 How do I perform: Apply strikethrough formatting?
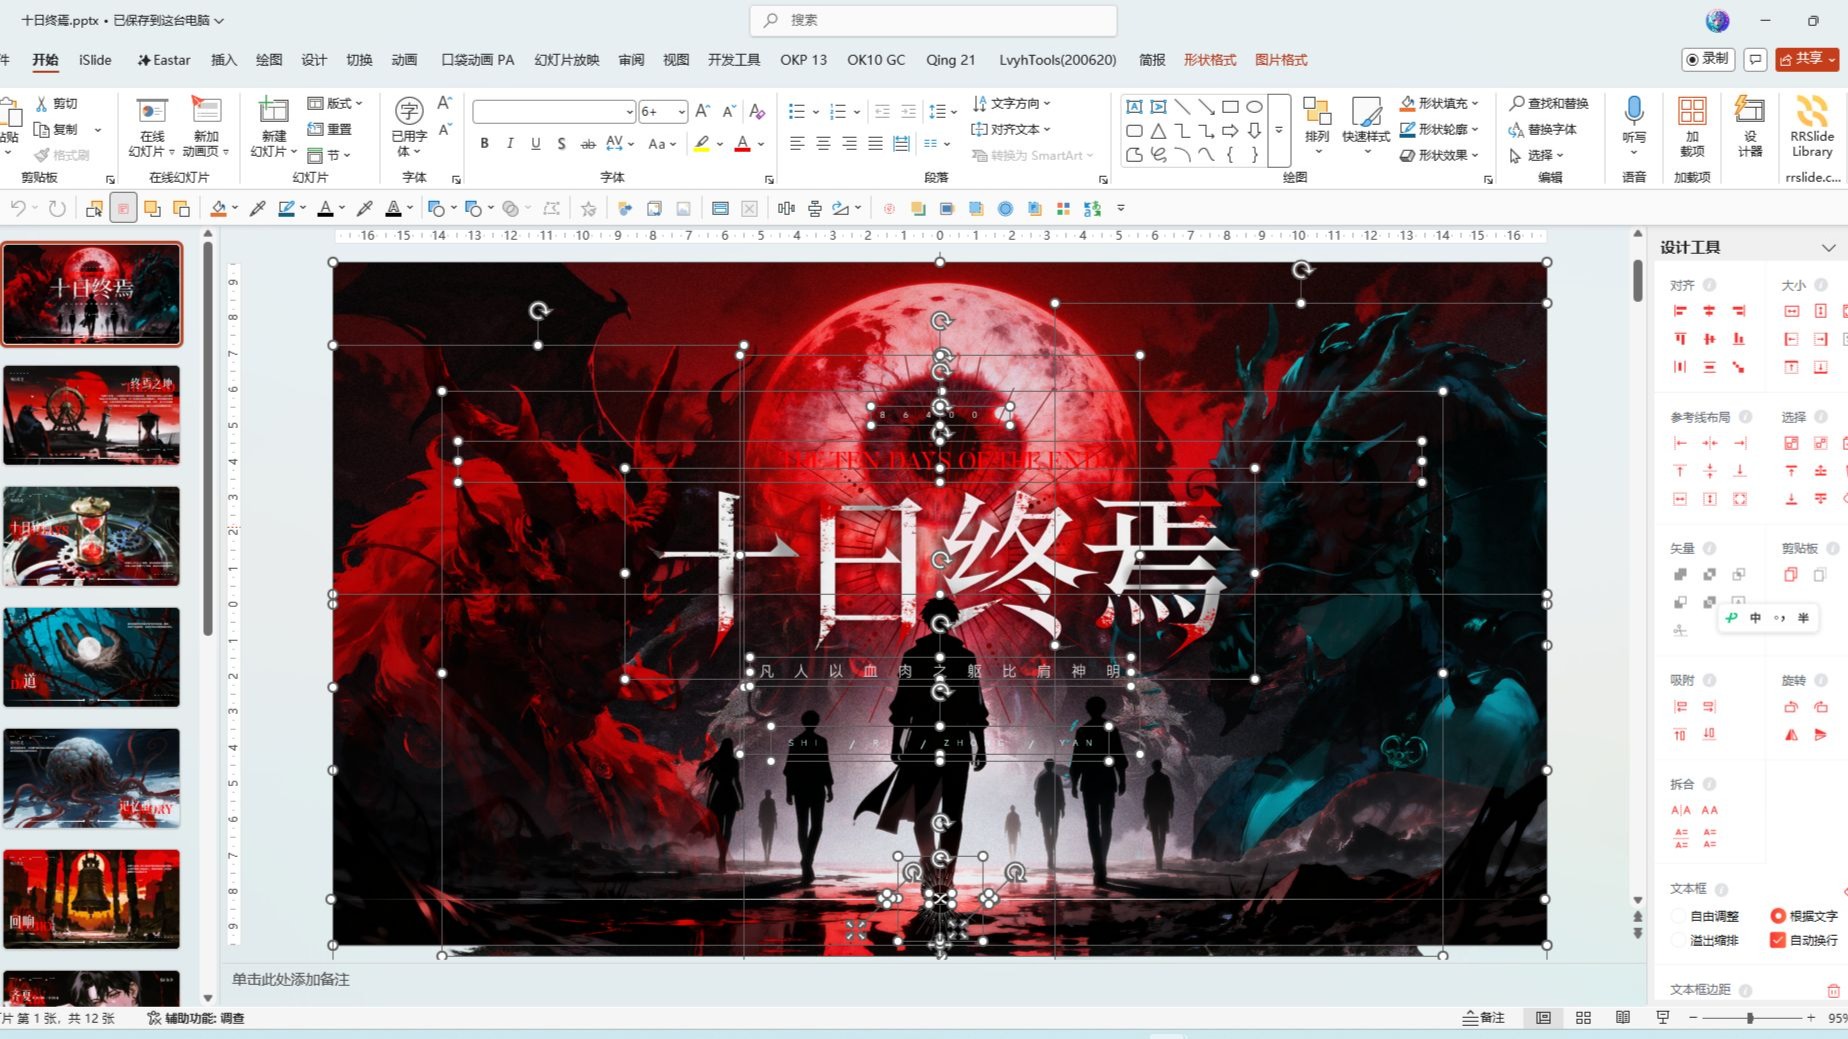coord(588,144)
